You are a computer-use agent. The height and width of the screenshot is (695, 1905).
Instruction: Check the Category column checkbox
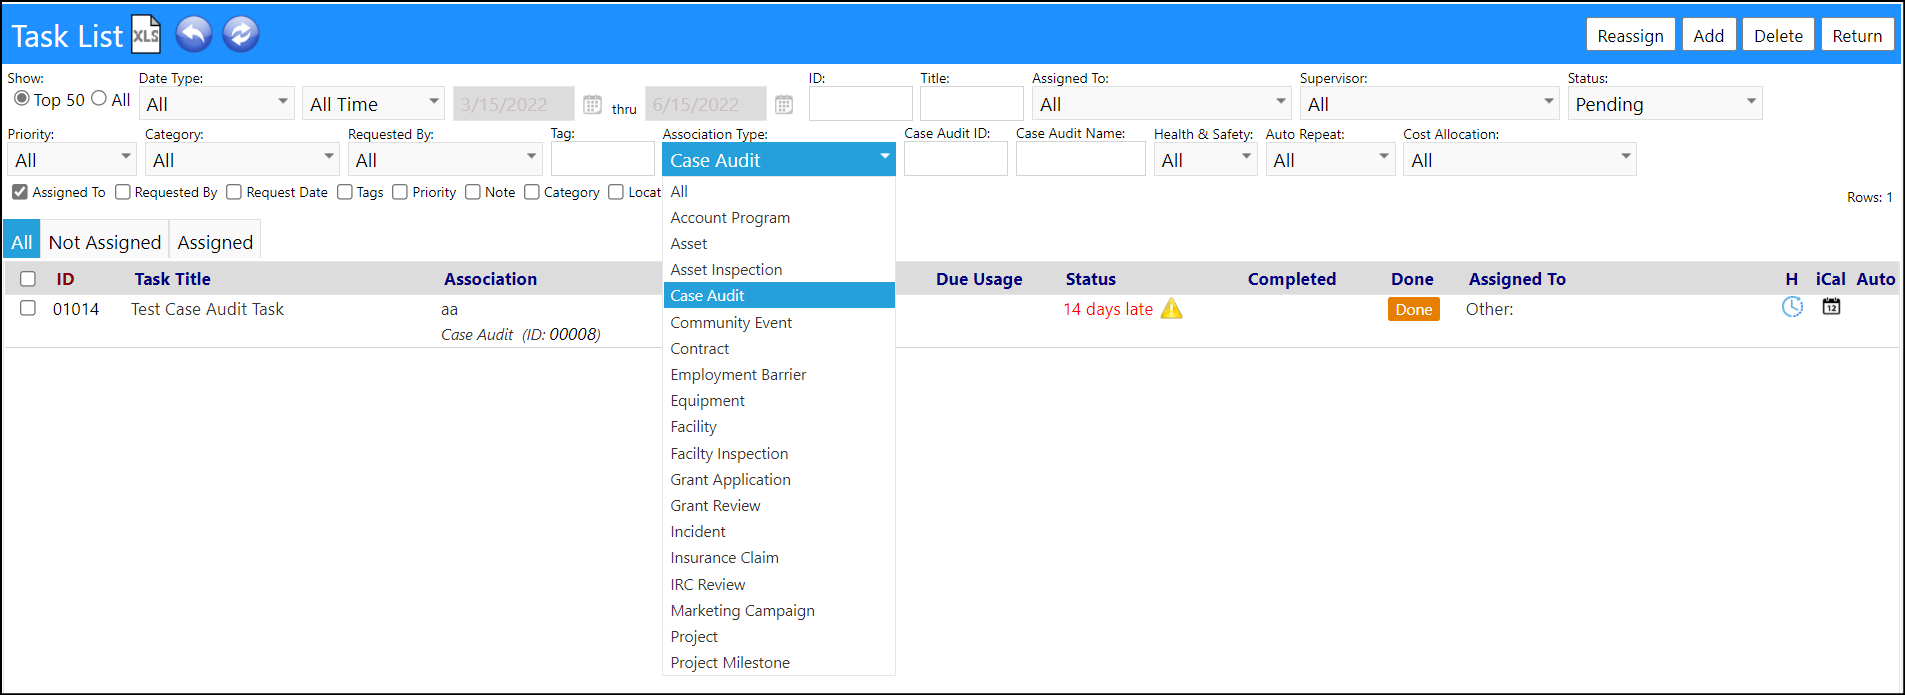(532, 192)
